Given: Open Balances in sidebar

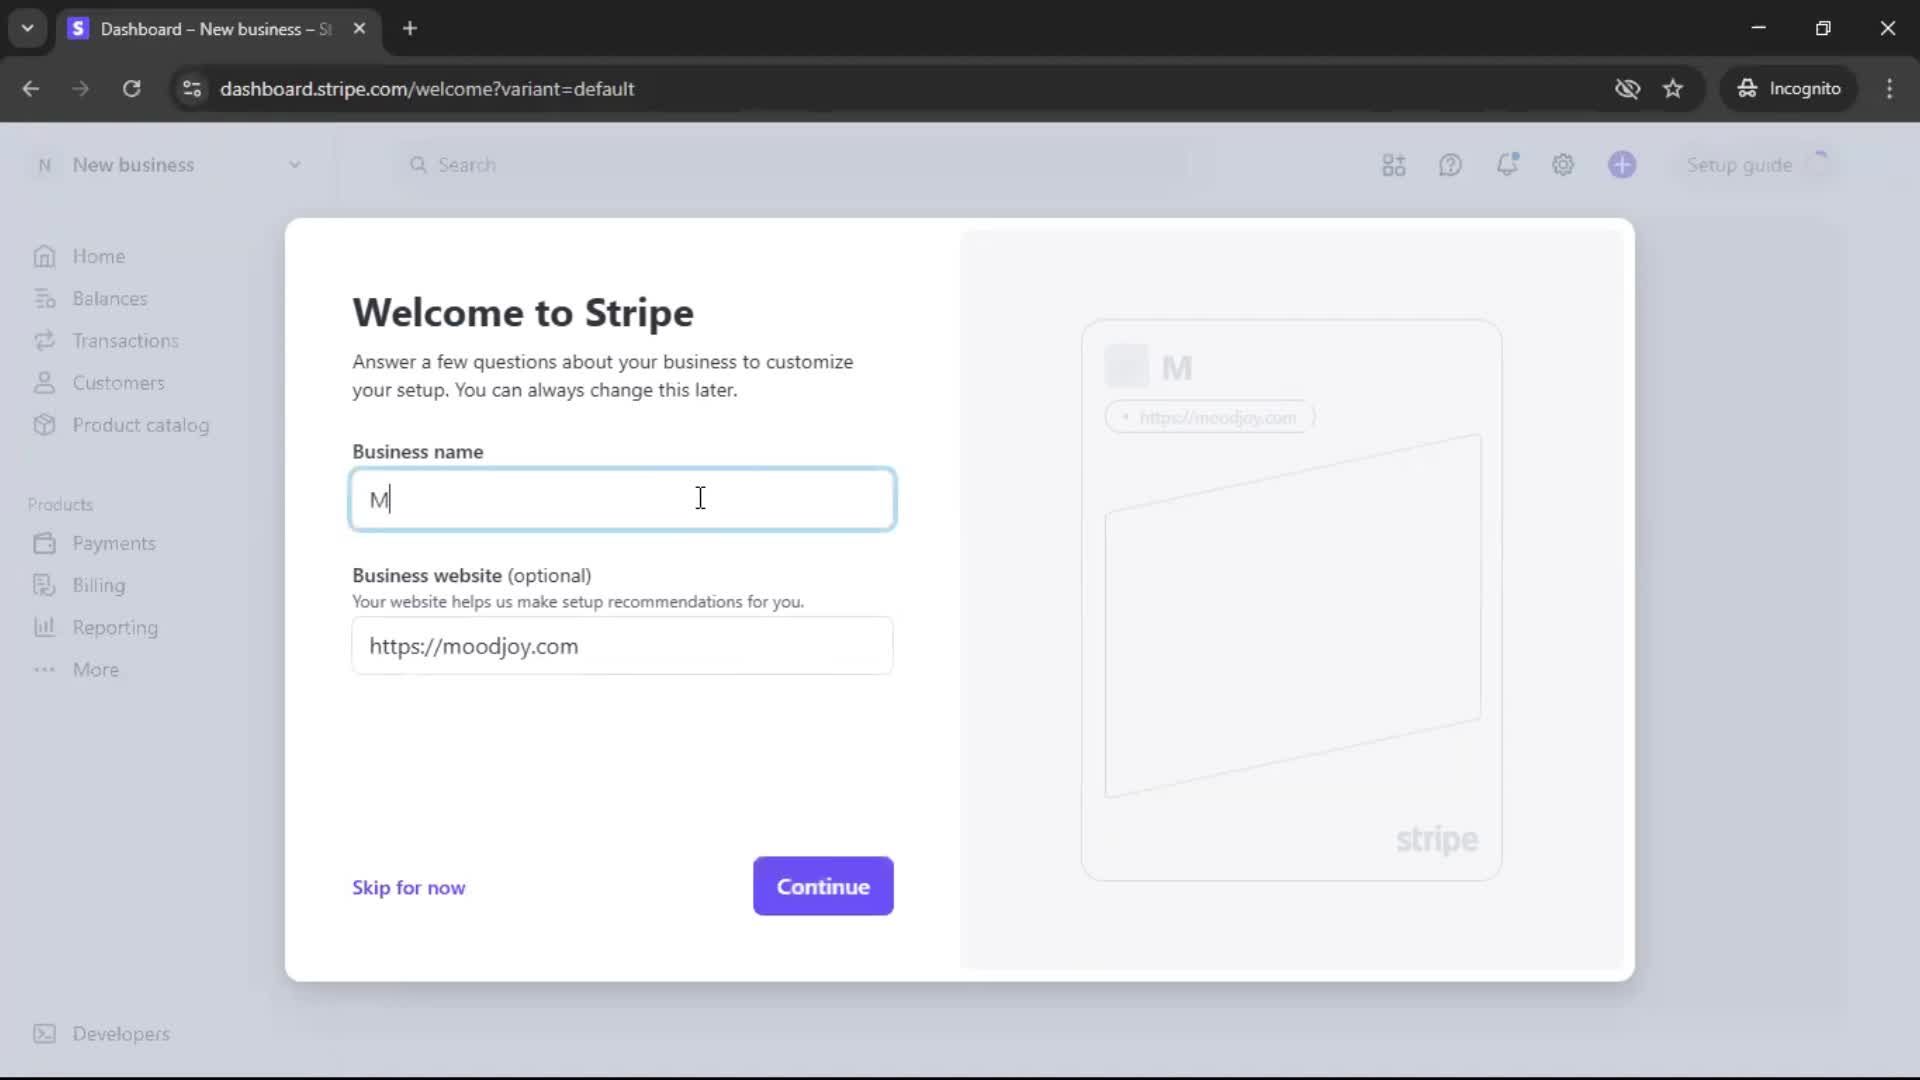Looking at the screenshot, I should point(109,299).
